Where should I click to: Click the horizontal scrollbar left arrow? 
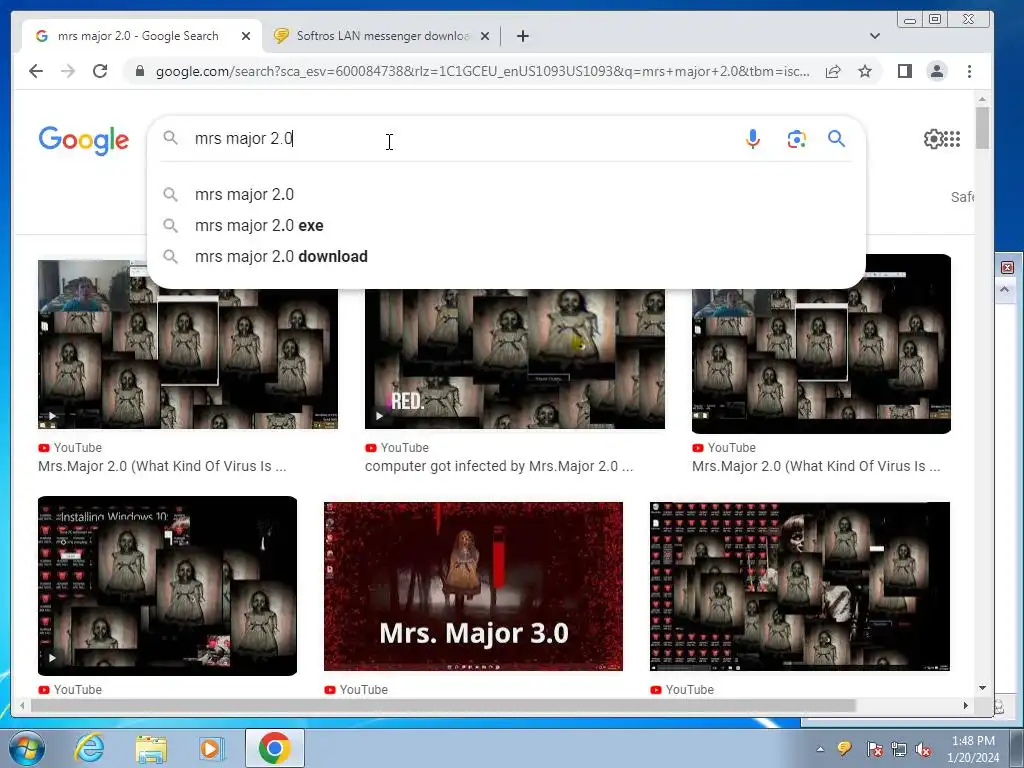coord(23,705)
